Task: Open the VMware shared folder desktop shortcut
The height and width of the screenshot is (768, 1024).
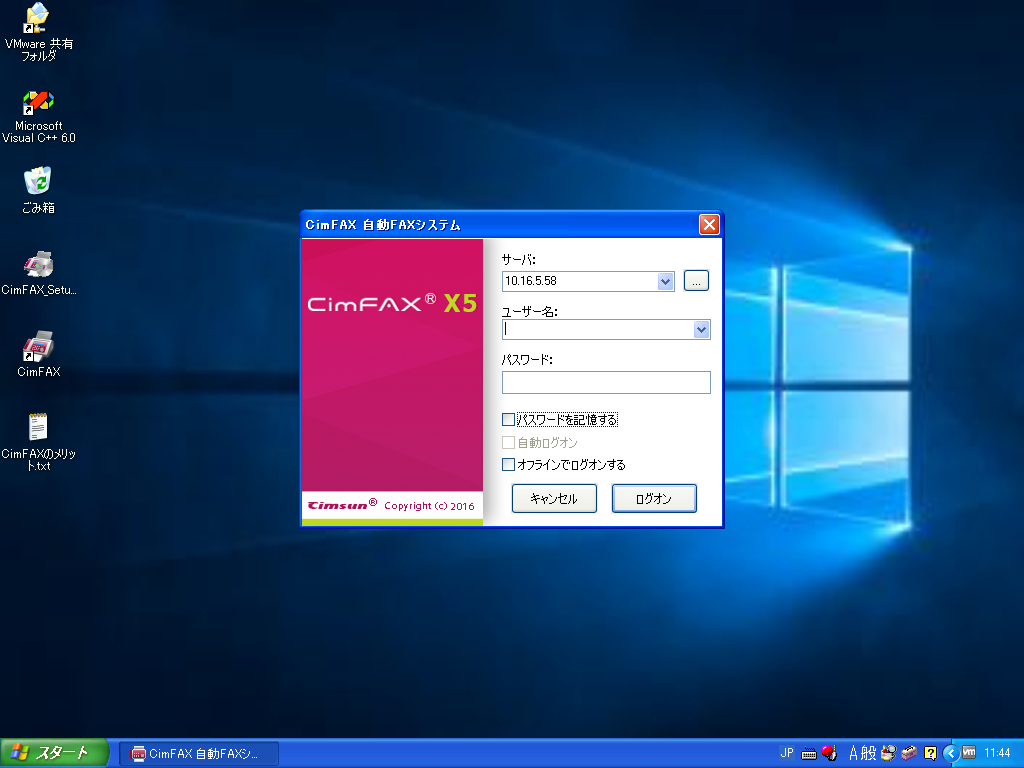Action: point(39,33)
